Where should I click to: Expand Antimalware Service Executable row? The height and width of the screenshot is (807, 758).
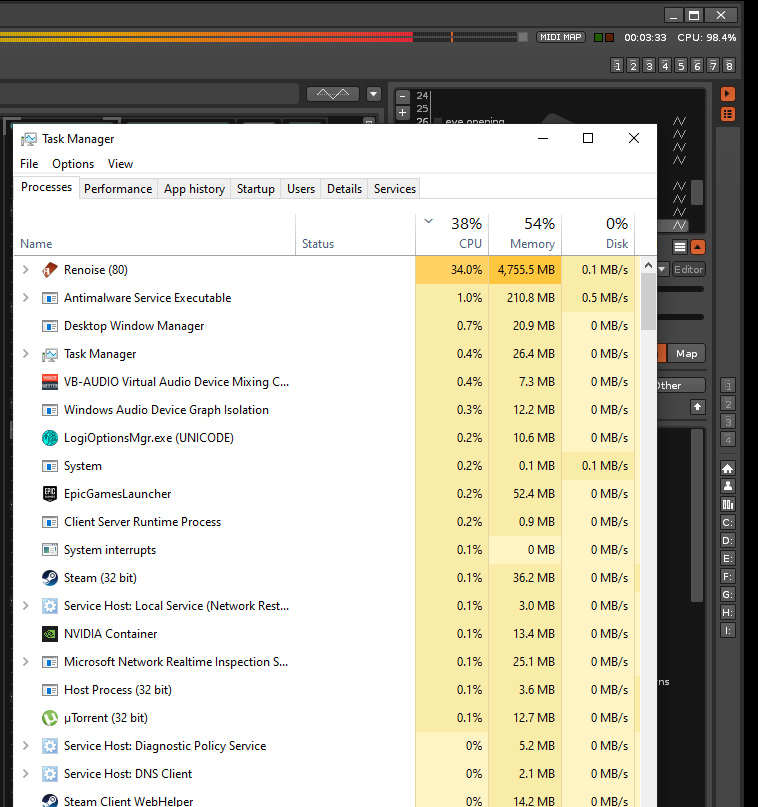tap(26, 297)
